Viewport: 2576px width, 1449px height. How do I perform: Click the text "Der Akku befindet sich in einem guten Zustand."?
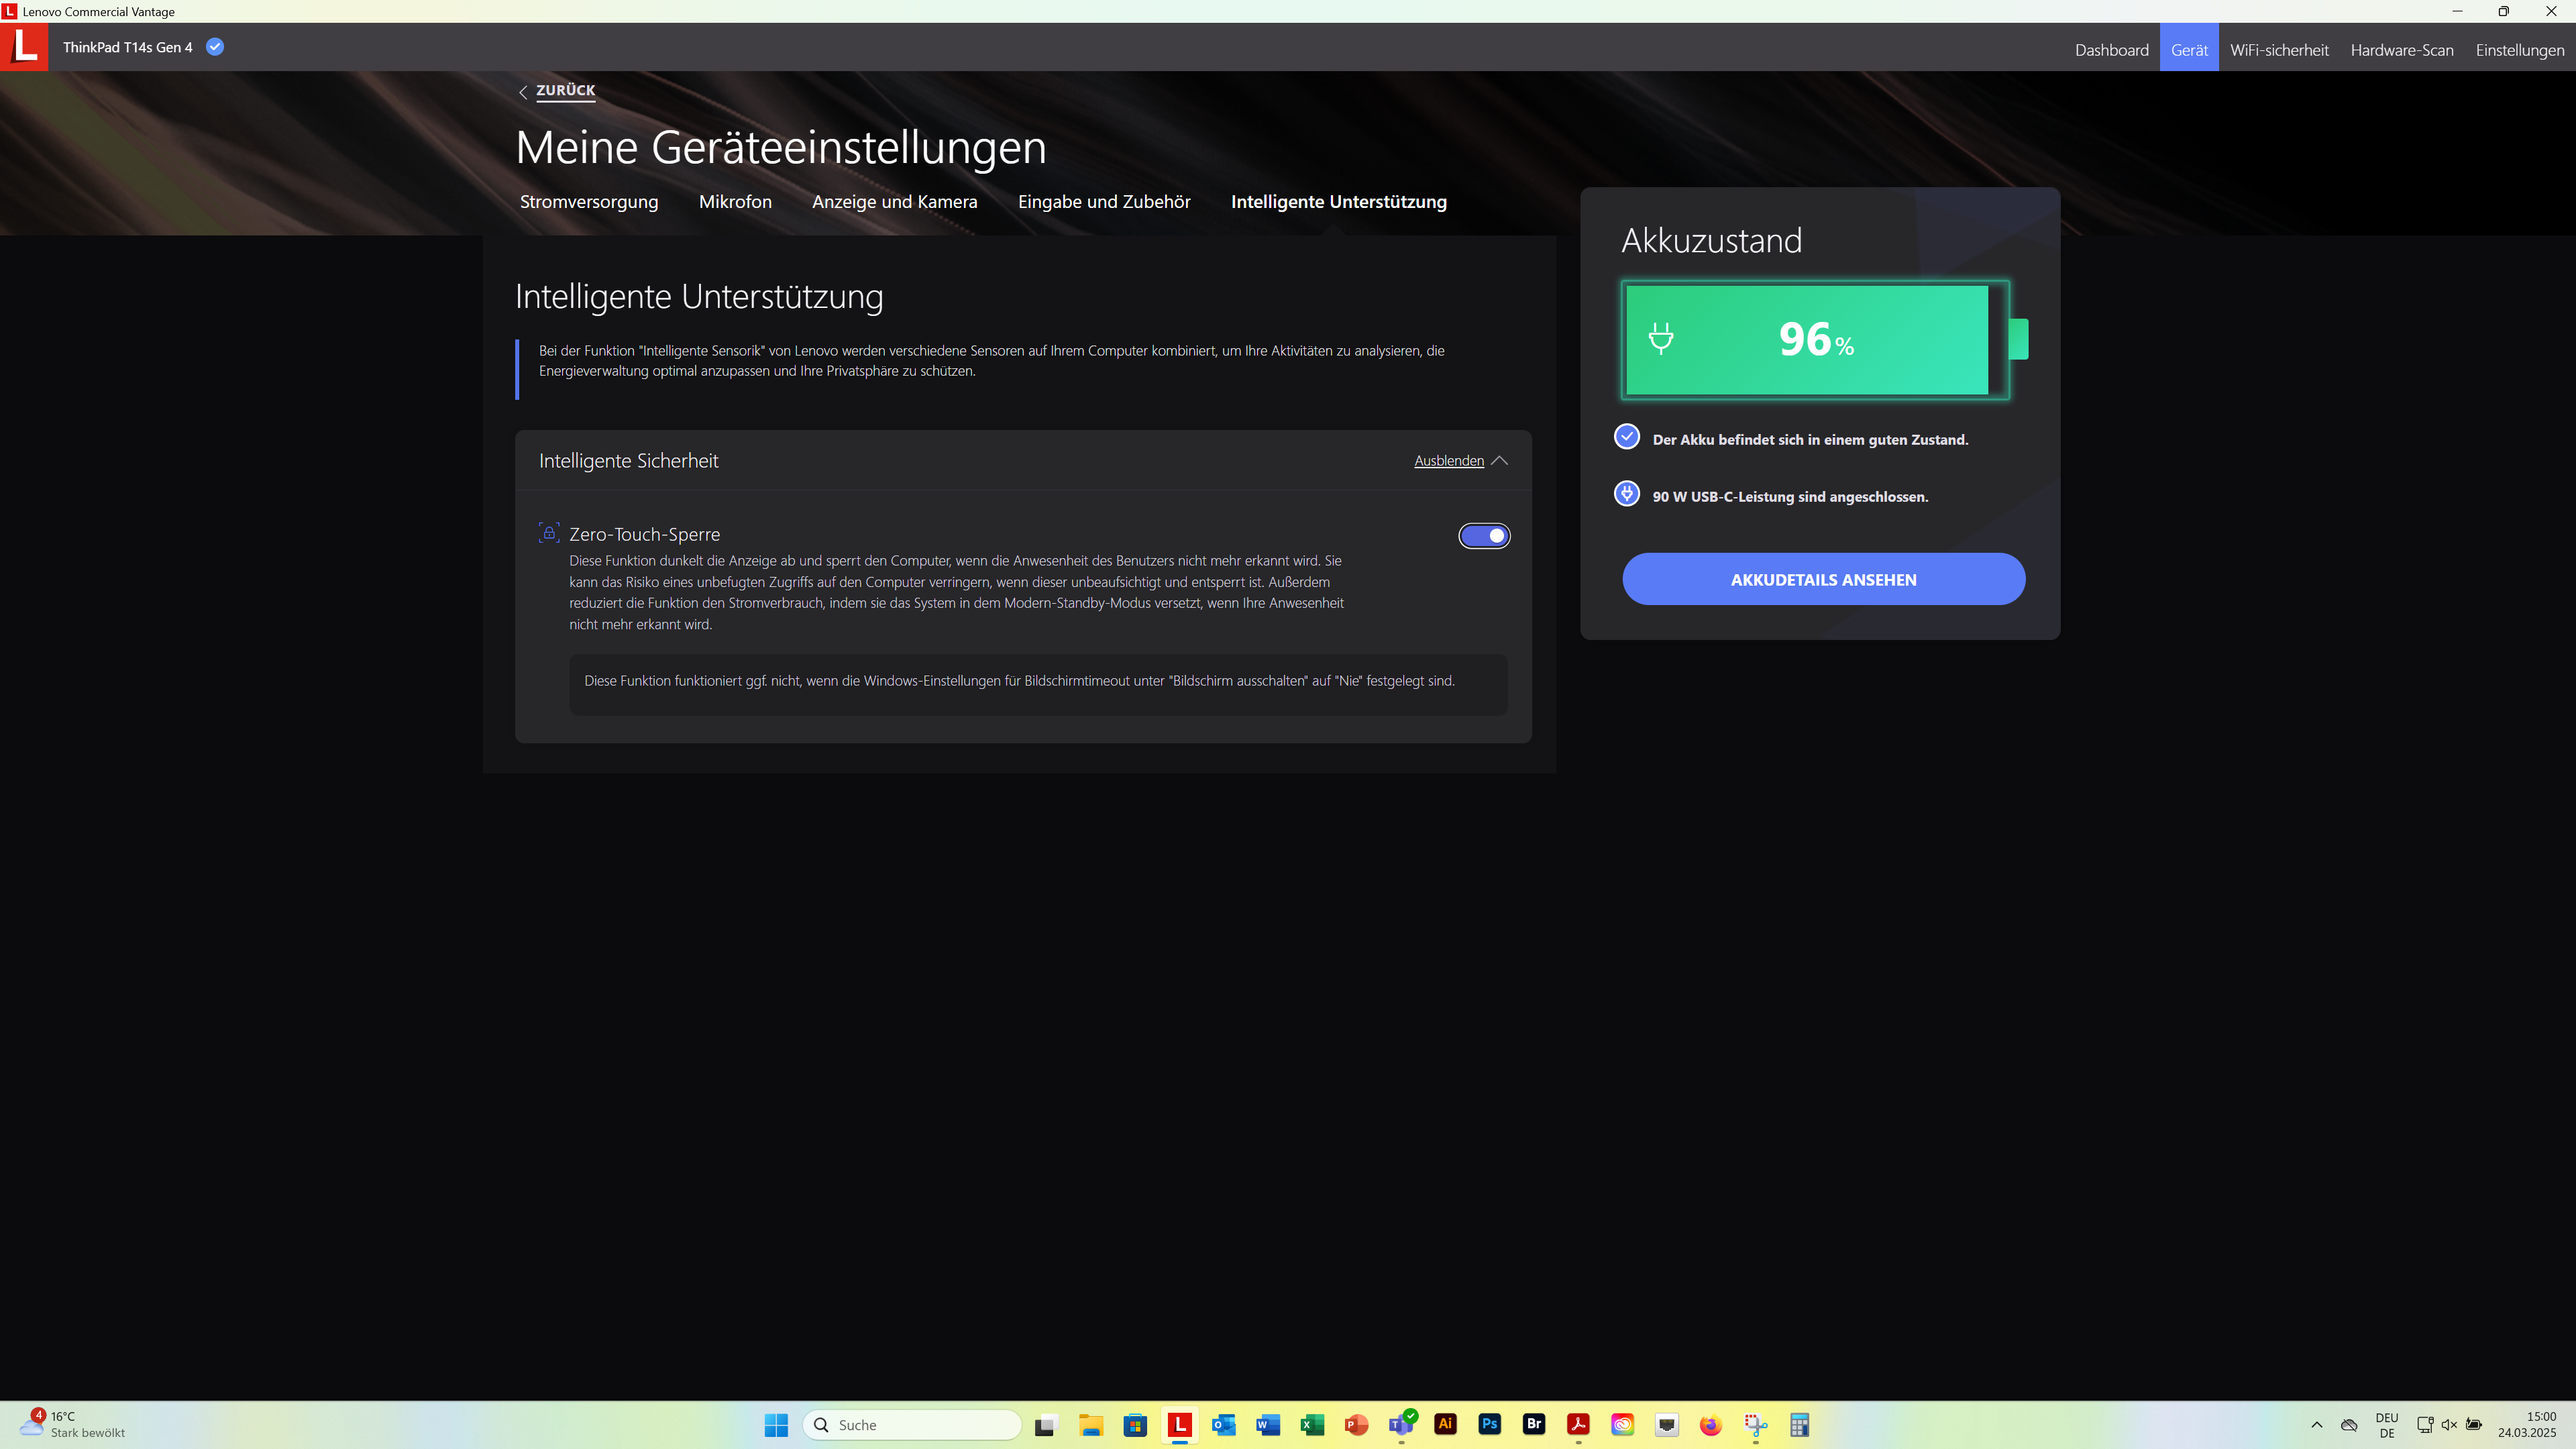(1810, 440)
